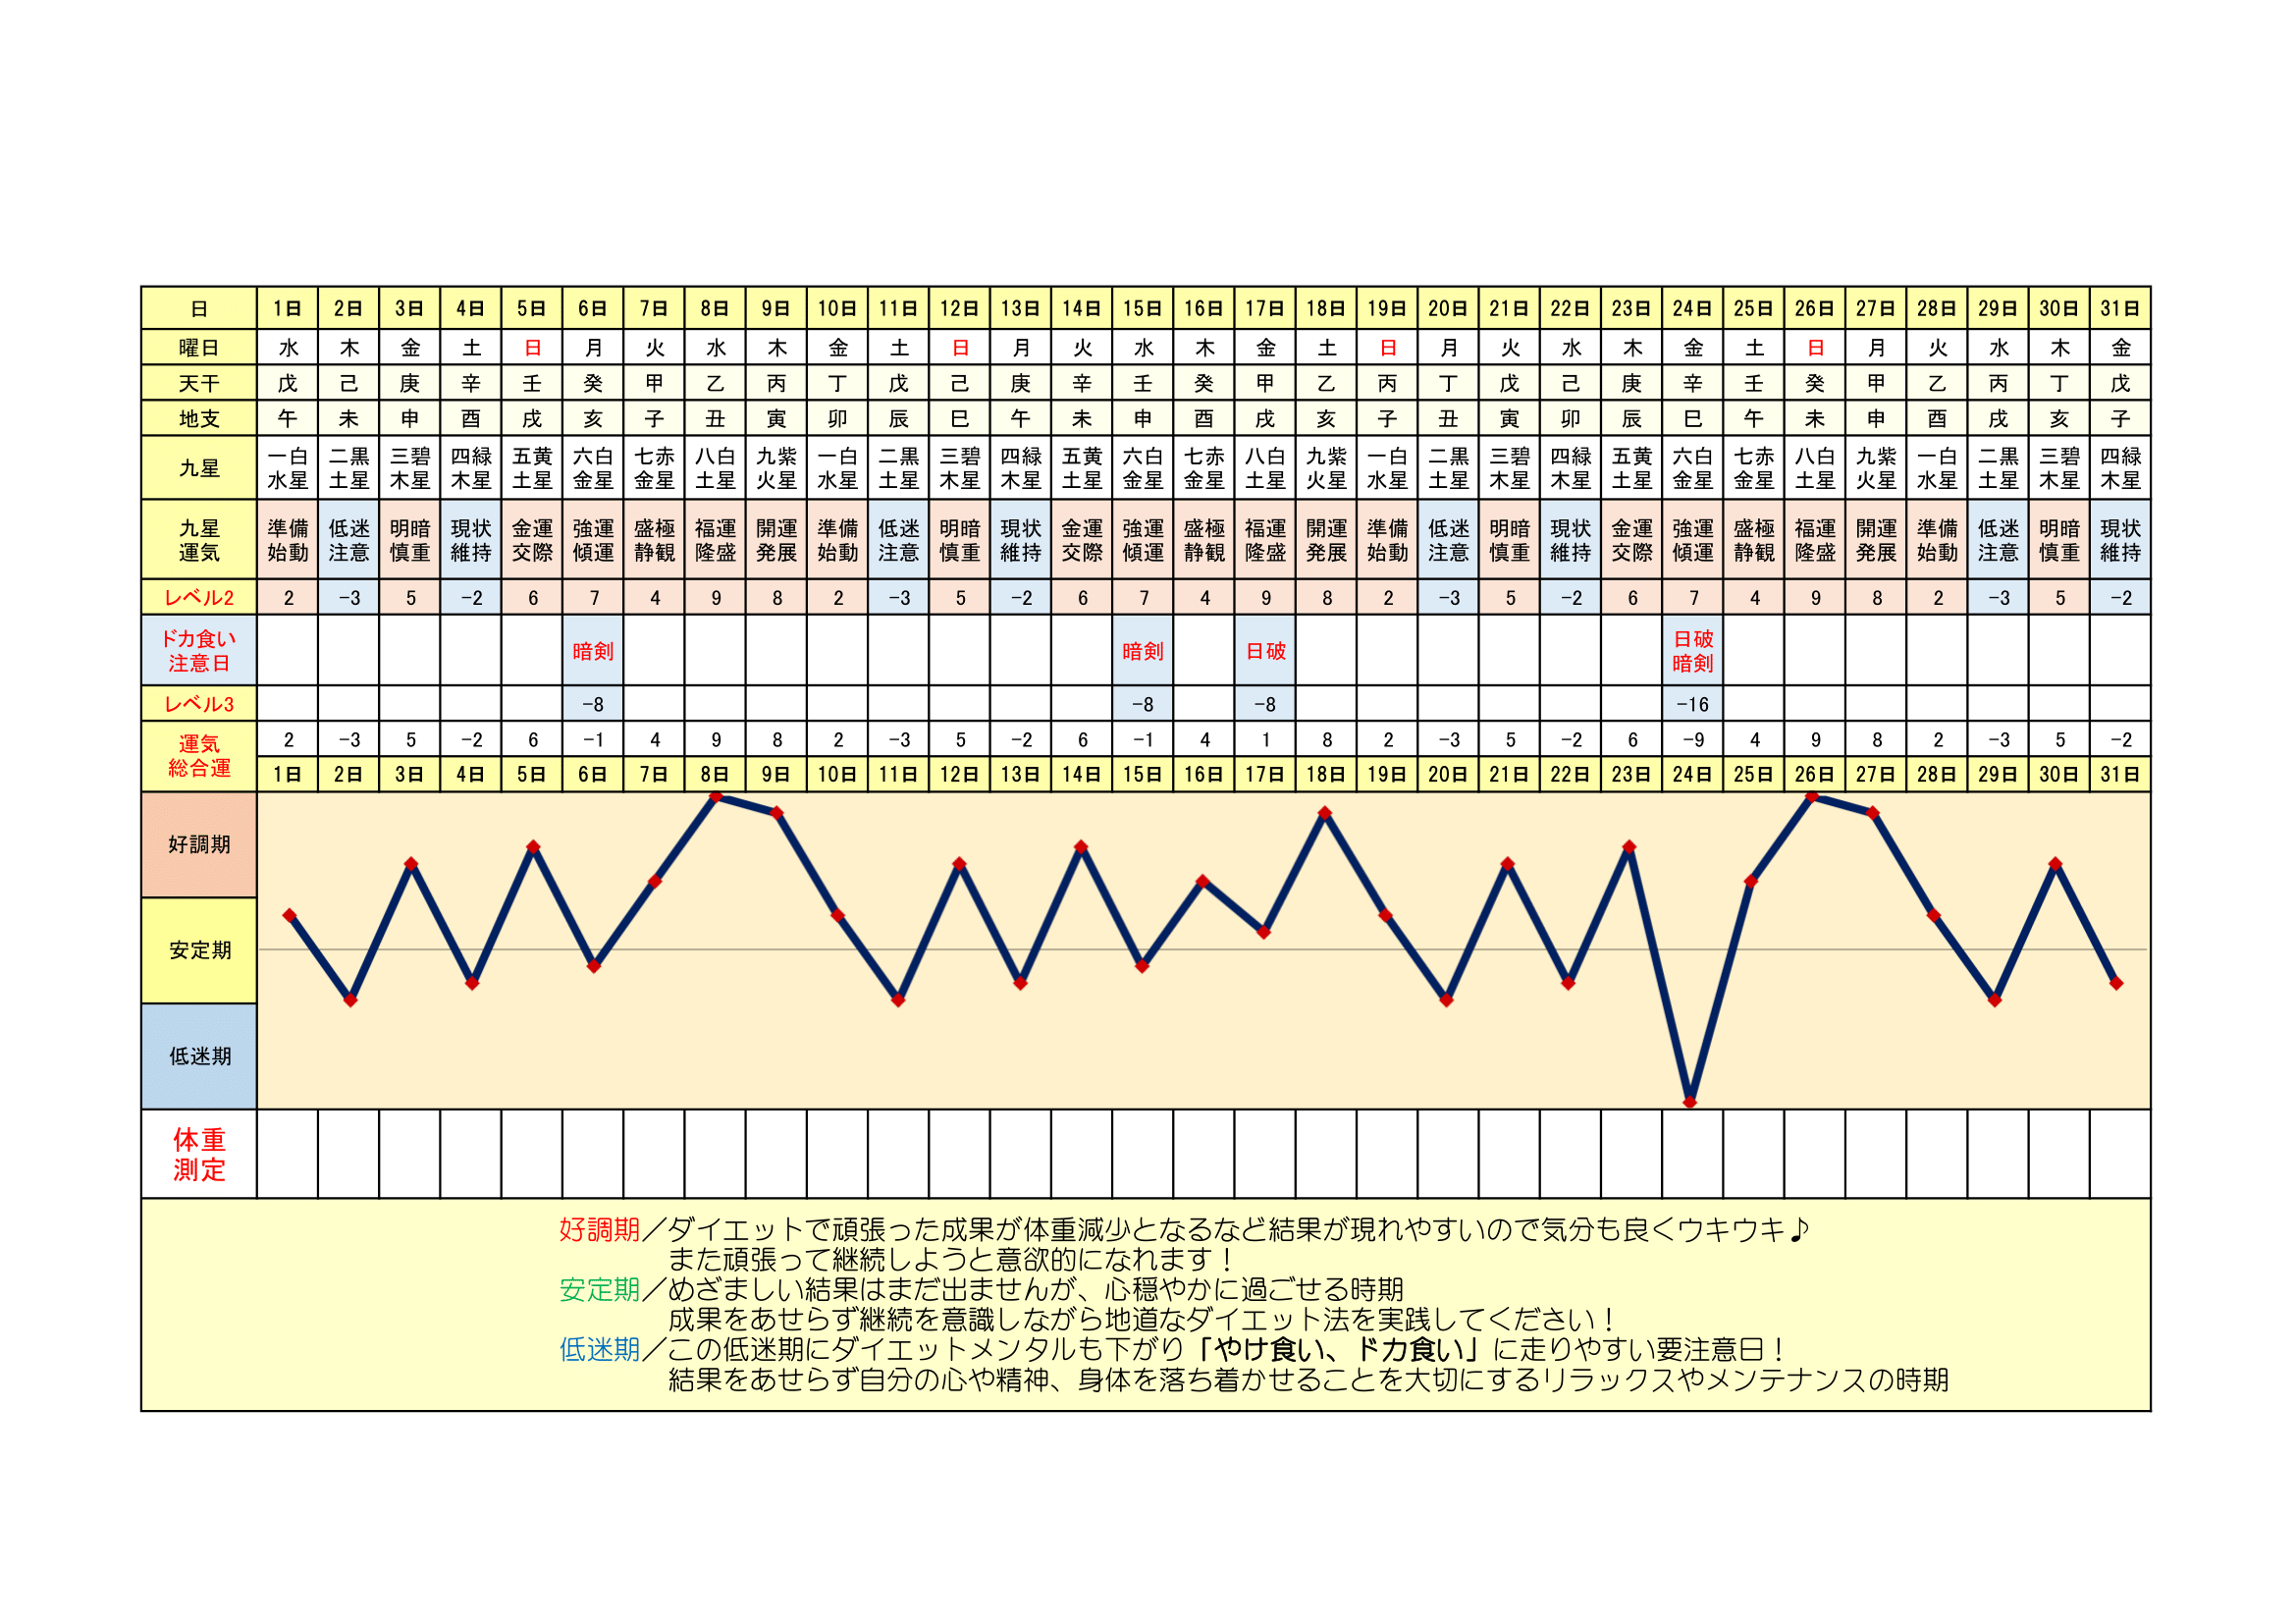Click the green 安定期 text in bottom legend
The image size is (2296, 1624).
599,1290
